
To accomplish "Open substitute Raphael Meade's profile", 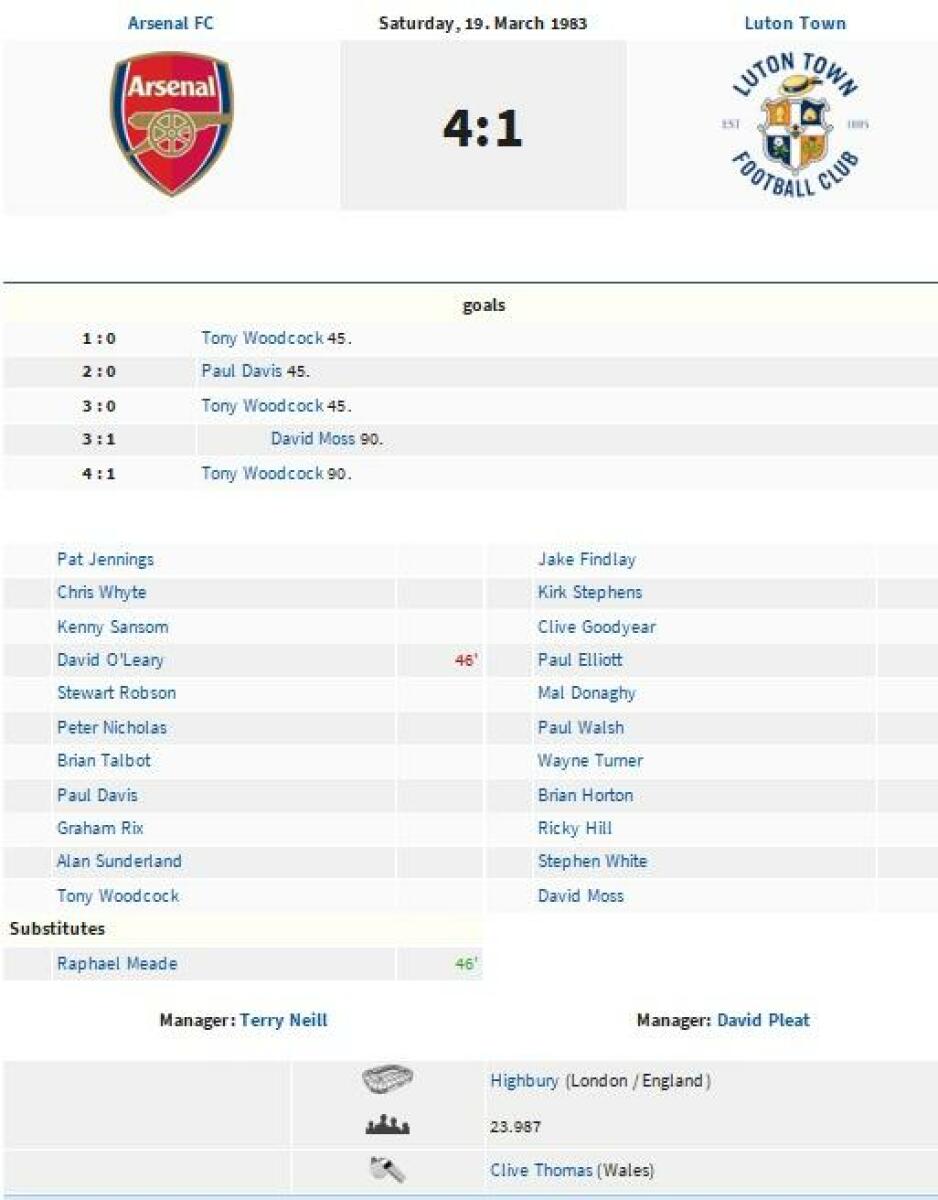I will (x=117, y=964).
